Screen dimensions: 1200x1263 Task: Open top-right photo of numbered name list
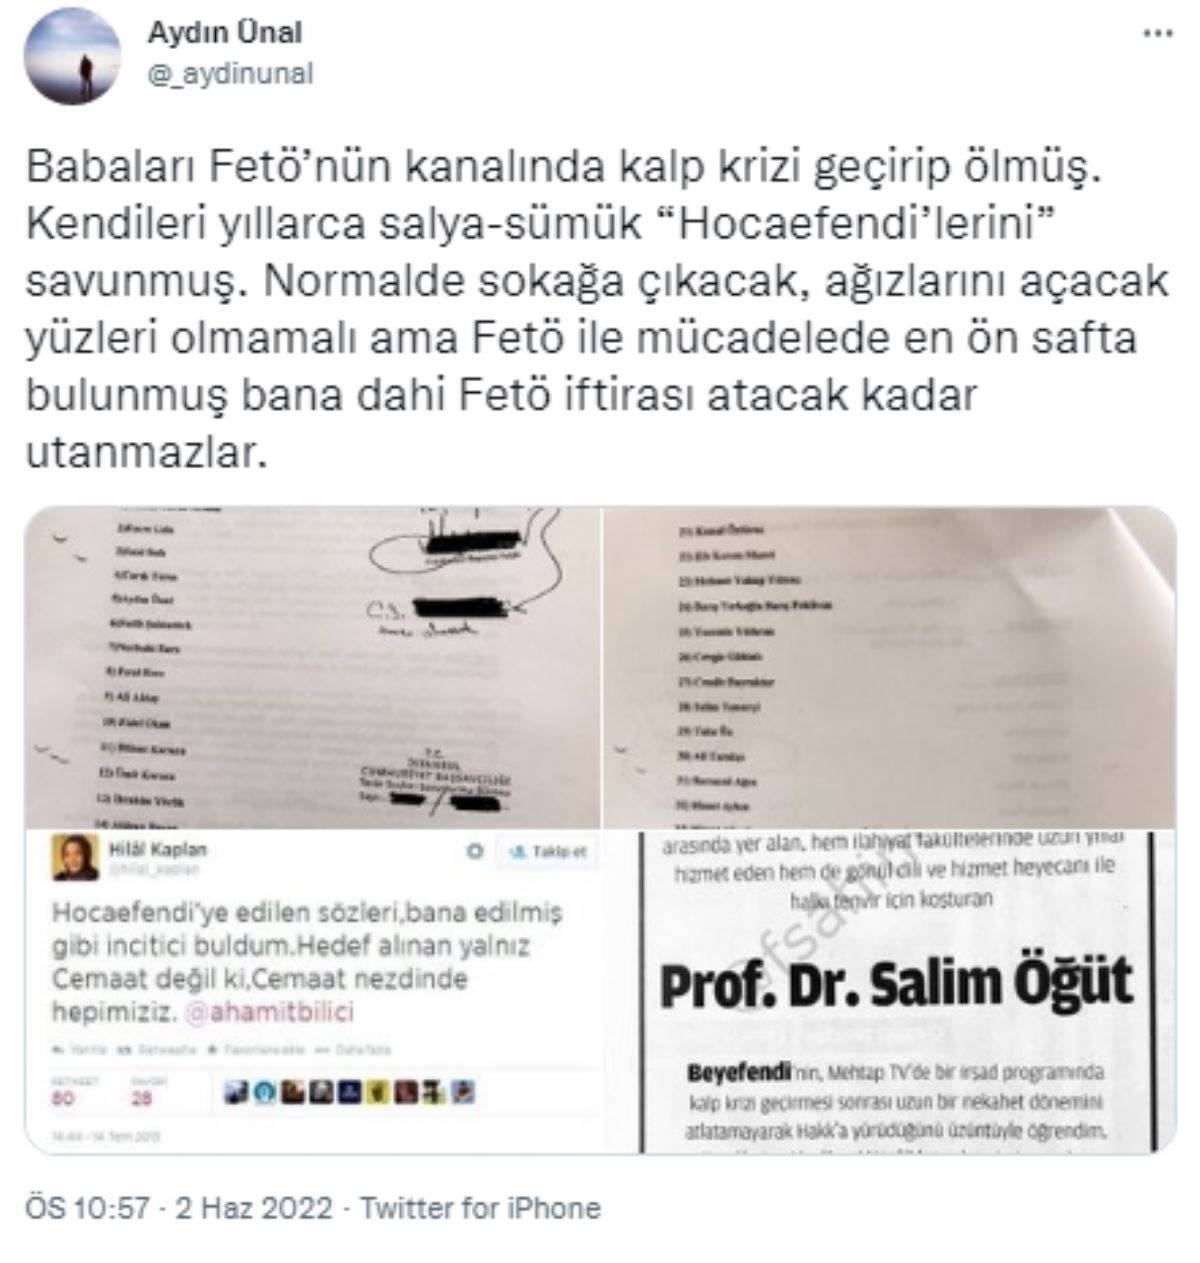tap(889, 668)
